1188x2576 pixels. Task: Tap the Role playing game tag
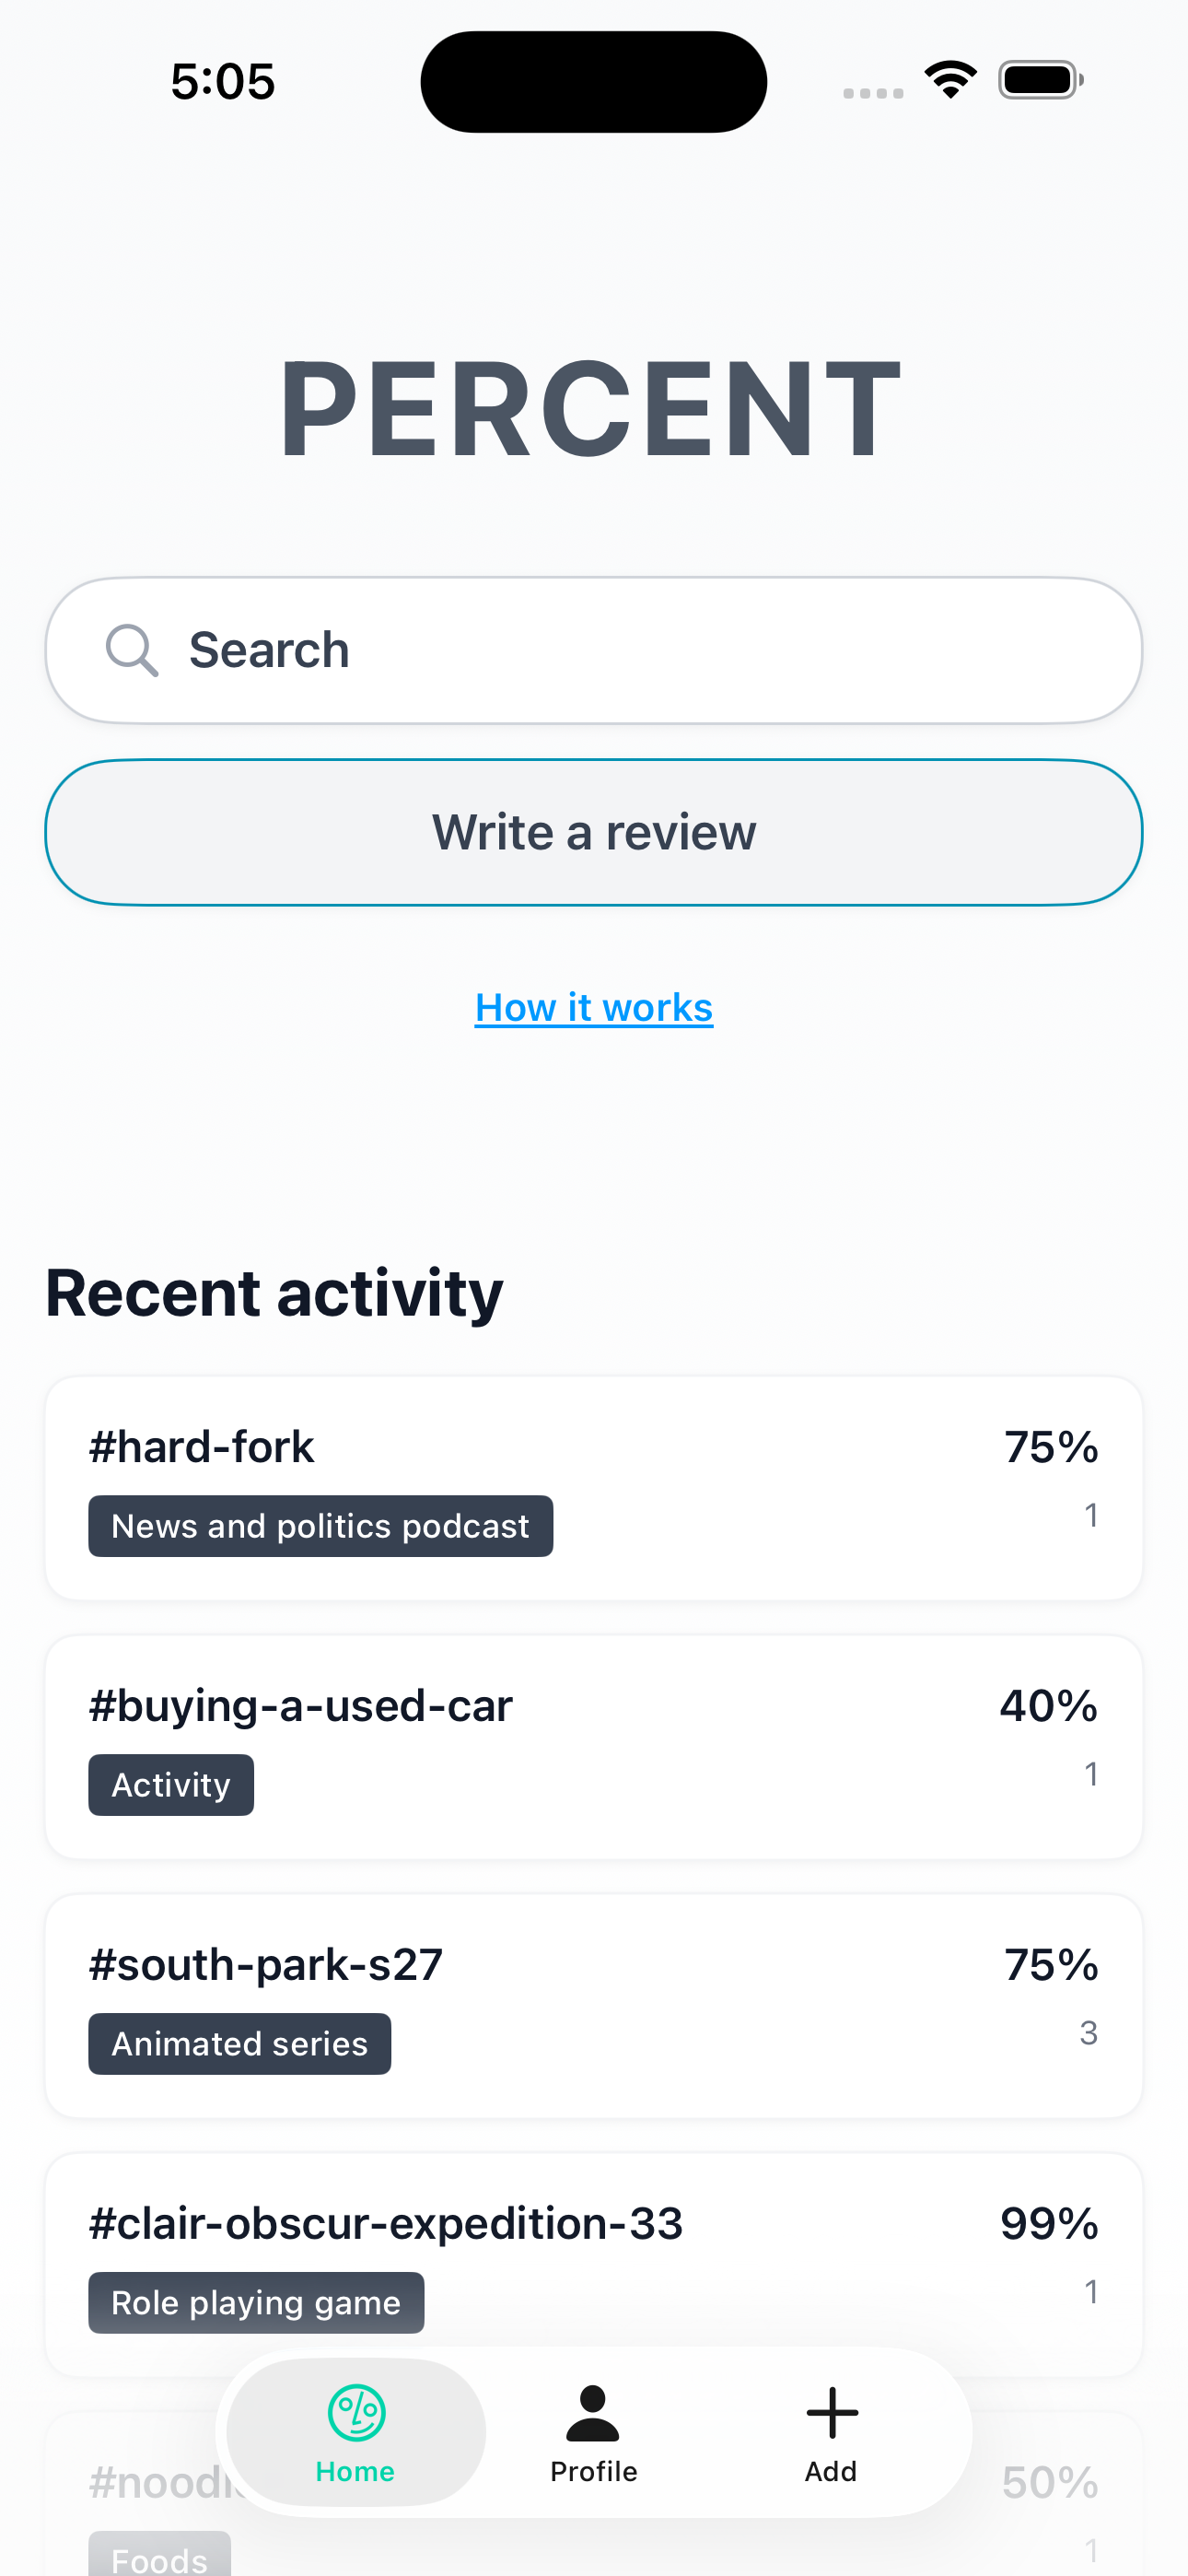click(x=256, y=2303)
